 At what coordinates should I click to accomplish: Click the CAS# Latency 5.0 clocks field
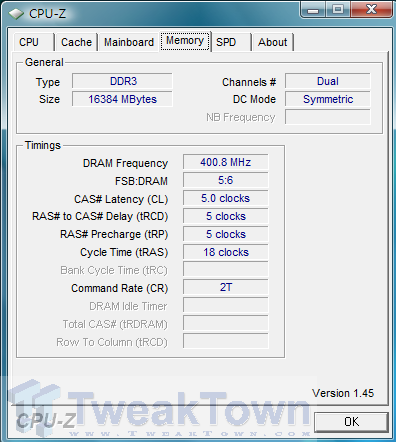(x=226, y=198)
